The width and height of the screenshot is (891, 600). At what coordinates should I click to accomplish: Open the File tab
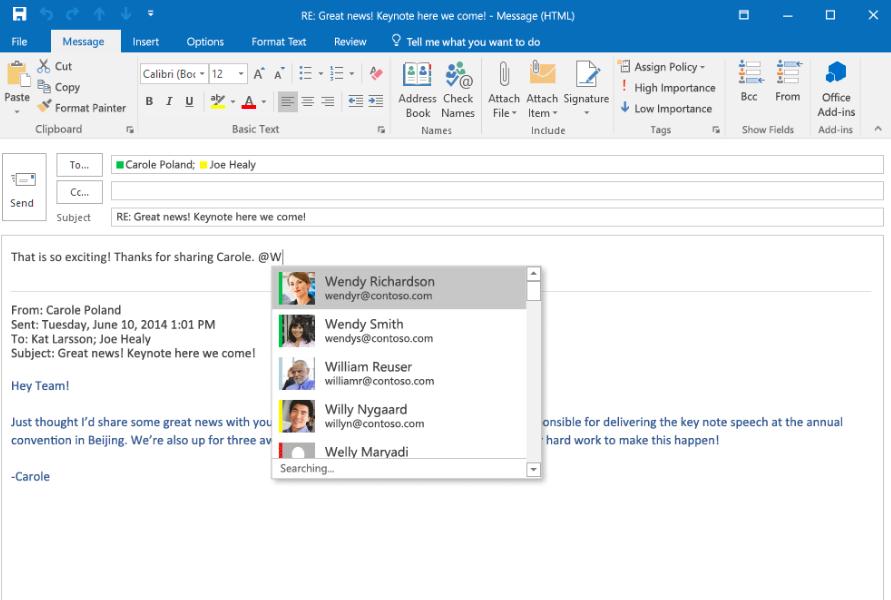[19, 41]
